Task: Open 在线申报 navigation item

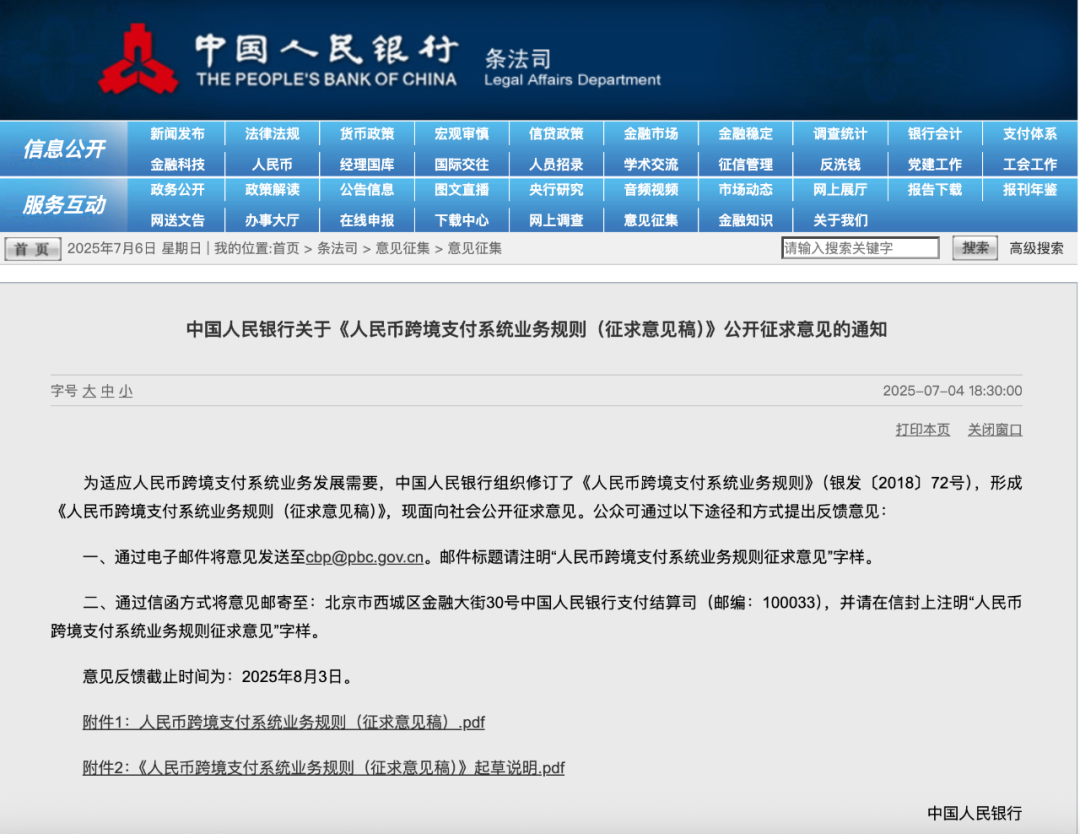Action: [x=367, y=220]
